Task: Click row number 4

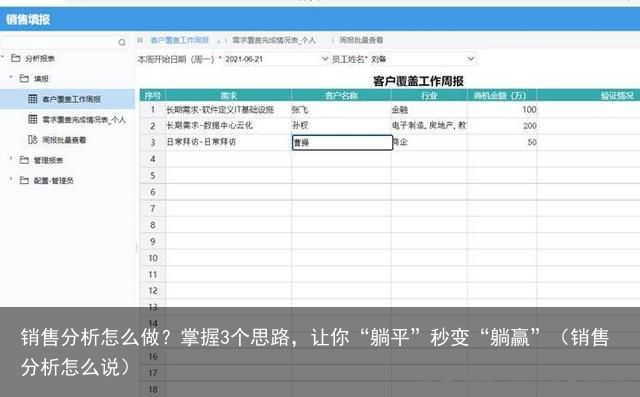Action: [153, 159]
